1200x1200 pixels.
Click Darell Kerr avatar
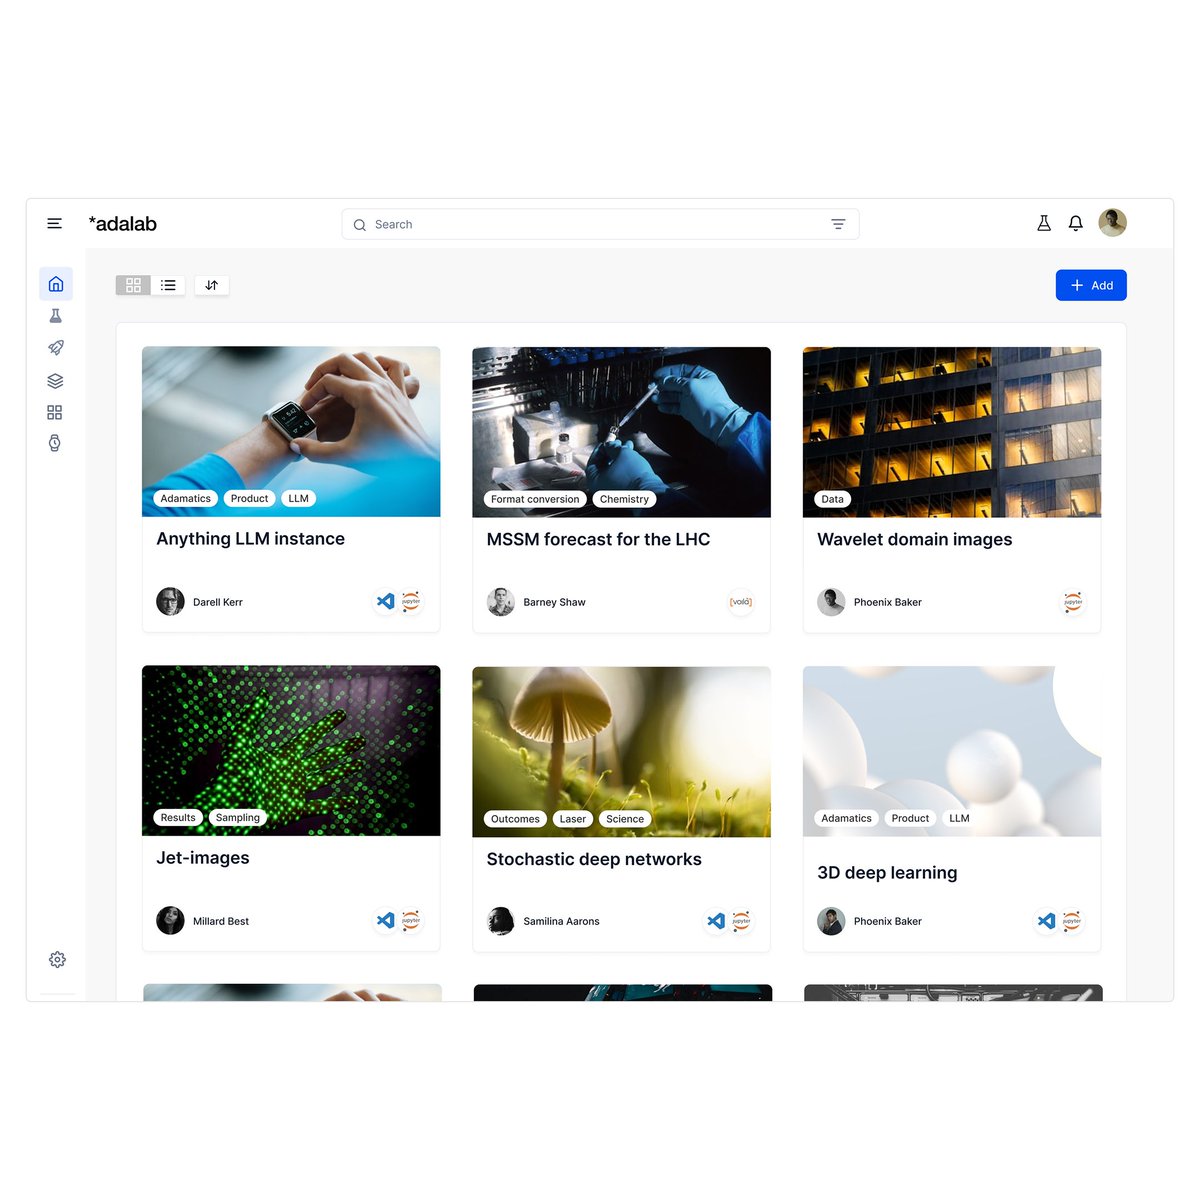[171, 602]
